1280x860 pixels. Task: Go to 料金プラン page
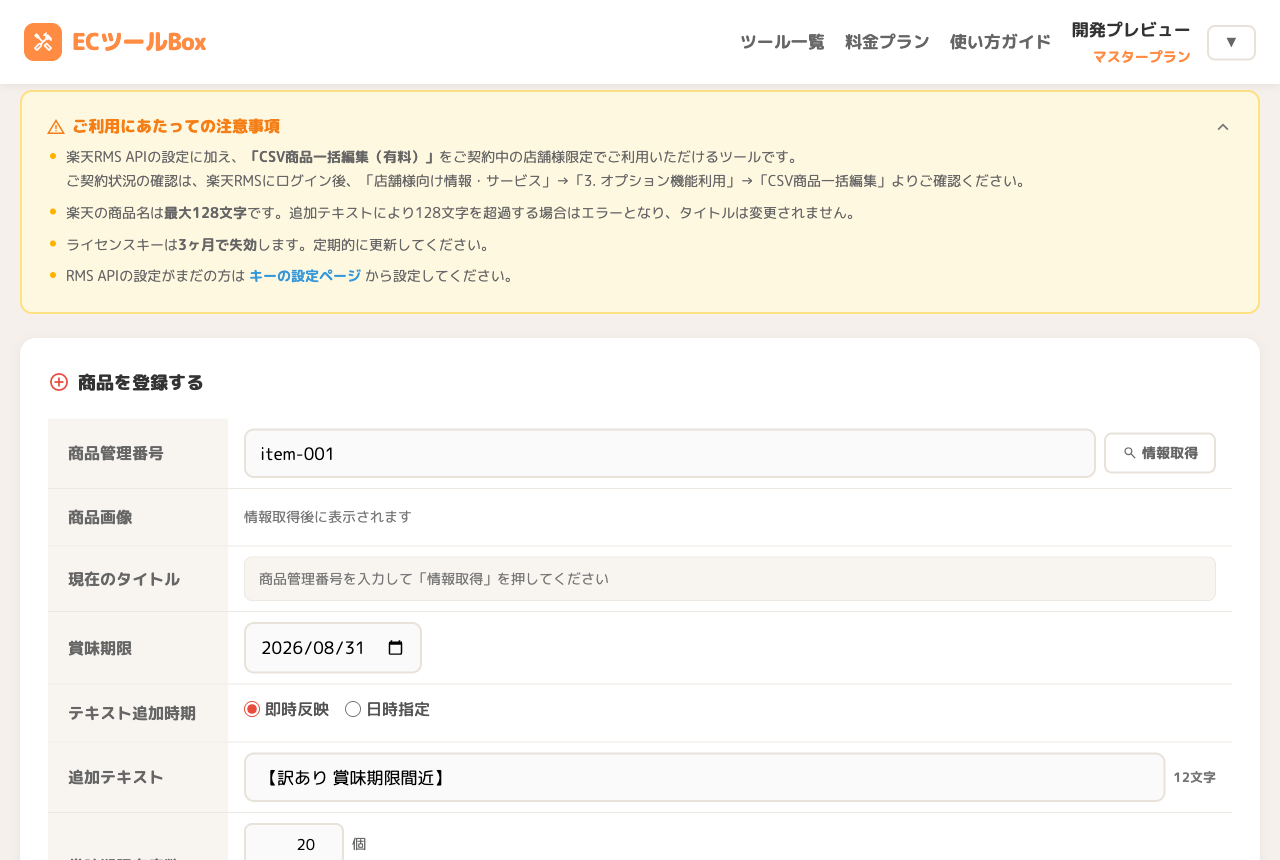point(887,42)
